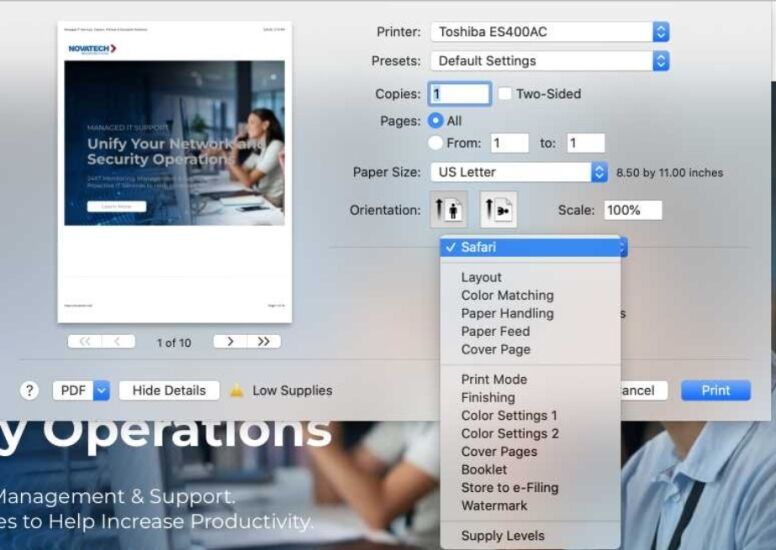Choose Color Matching from the menu
This screenshot has height=550, width=776.
(507, 296)
